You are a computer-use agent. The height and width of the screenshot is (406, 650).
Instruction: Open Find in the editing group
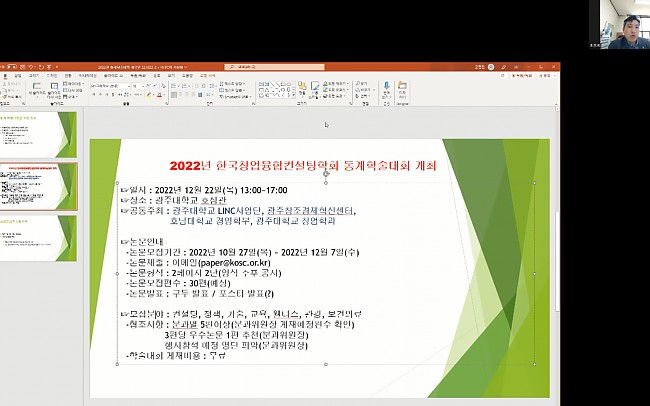pos(361,83)
